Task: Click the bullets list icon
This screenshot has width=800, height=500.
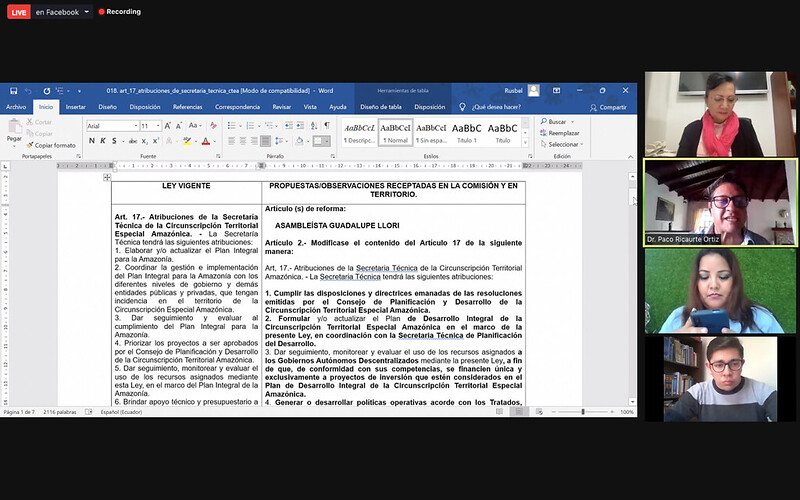Action: pyautogui.click(x=231, y=126)
